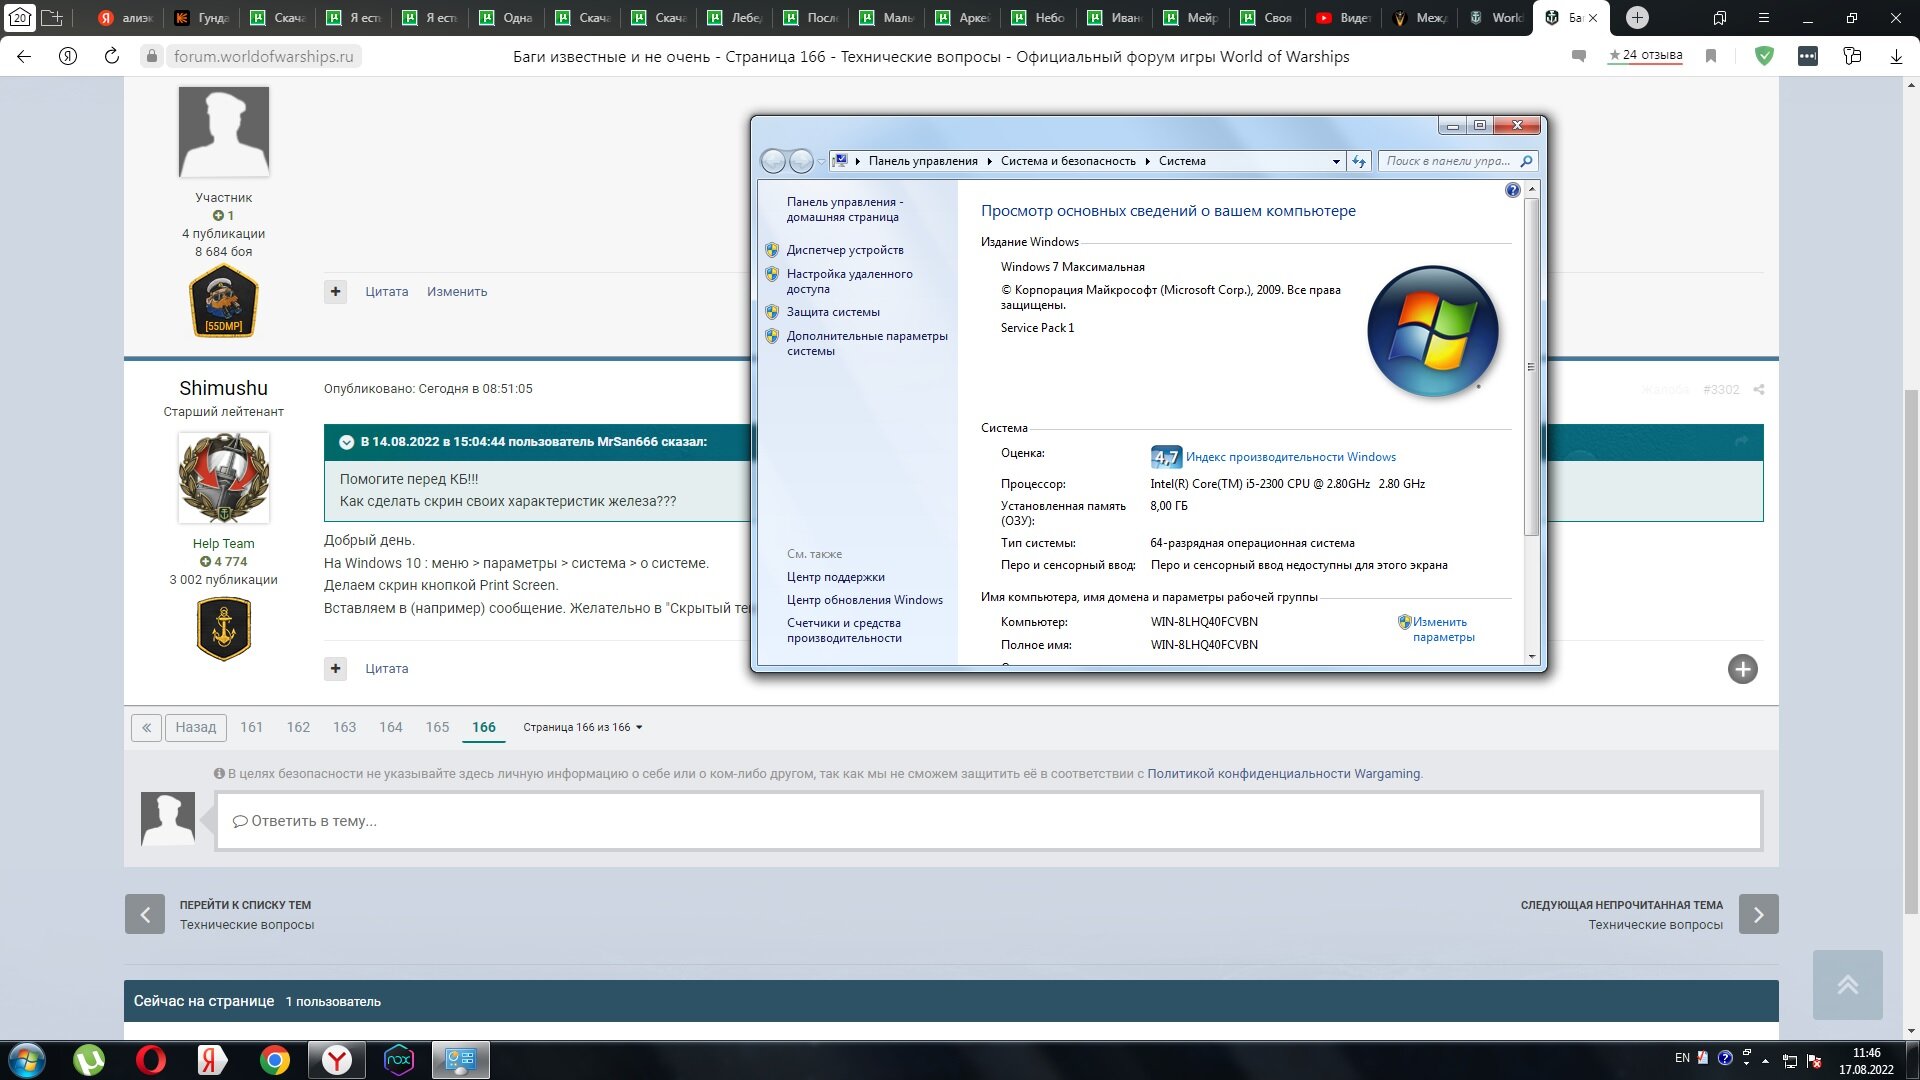Open the Wargaming privacy policy link

[1283, 774]
